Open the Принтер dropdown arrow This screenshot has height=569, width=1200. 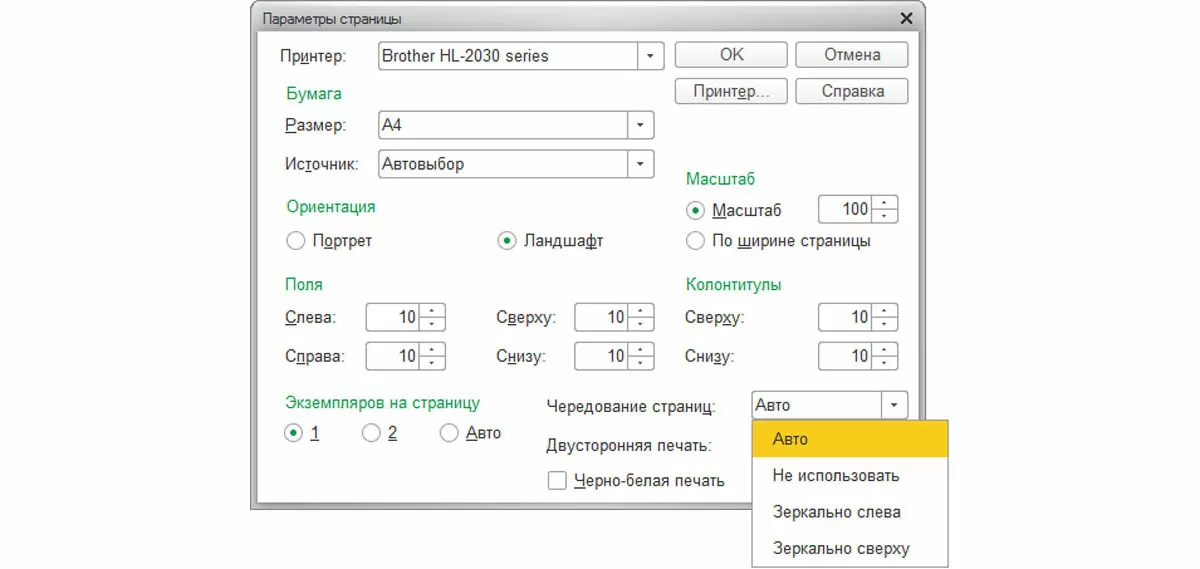point(651,56)
